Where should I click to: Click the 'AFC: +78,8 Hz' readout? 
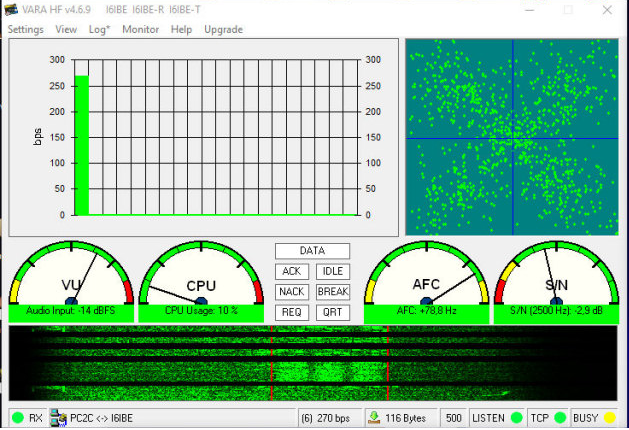pyautogui.click(x=426, y=310)
